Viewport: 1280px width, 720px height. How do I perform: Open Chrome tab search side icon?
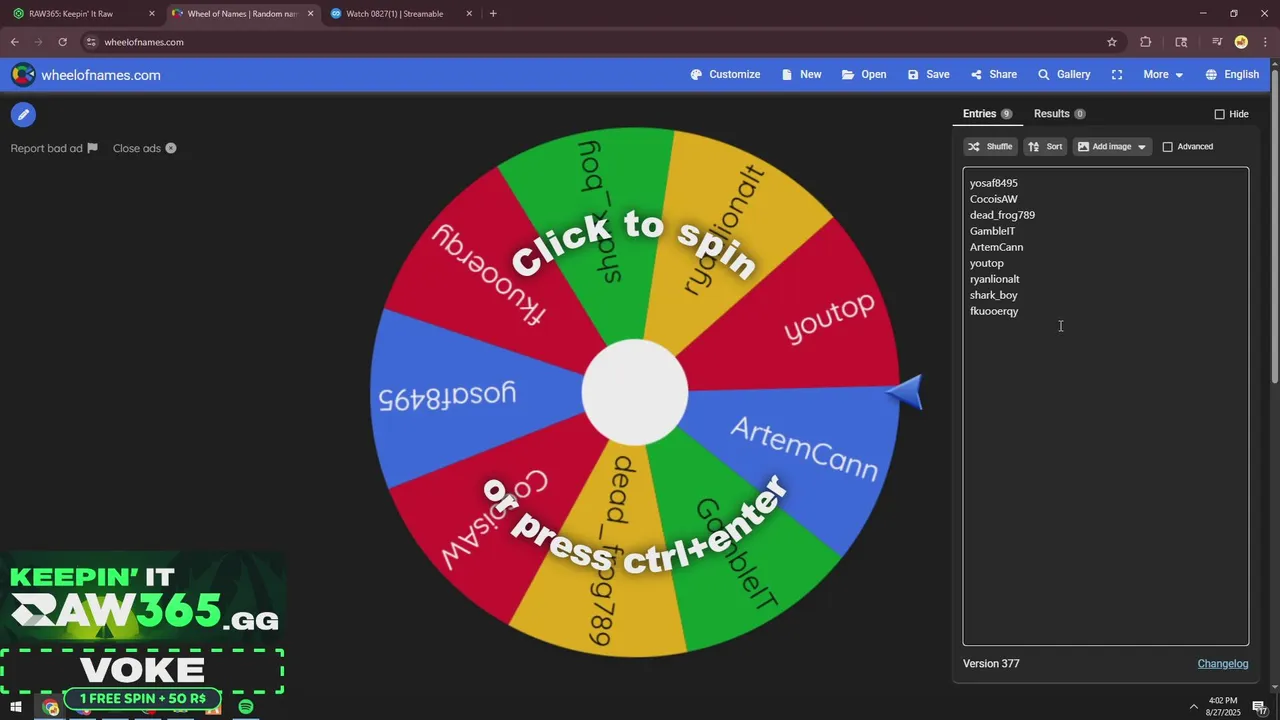[1181, 42]
